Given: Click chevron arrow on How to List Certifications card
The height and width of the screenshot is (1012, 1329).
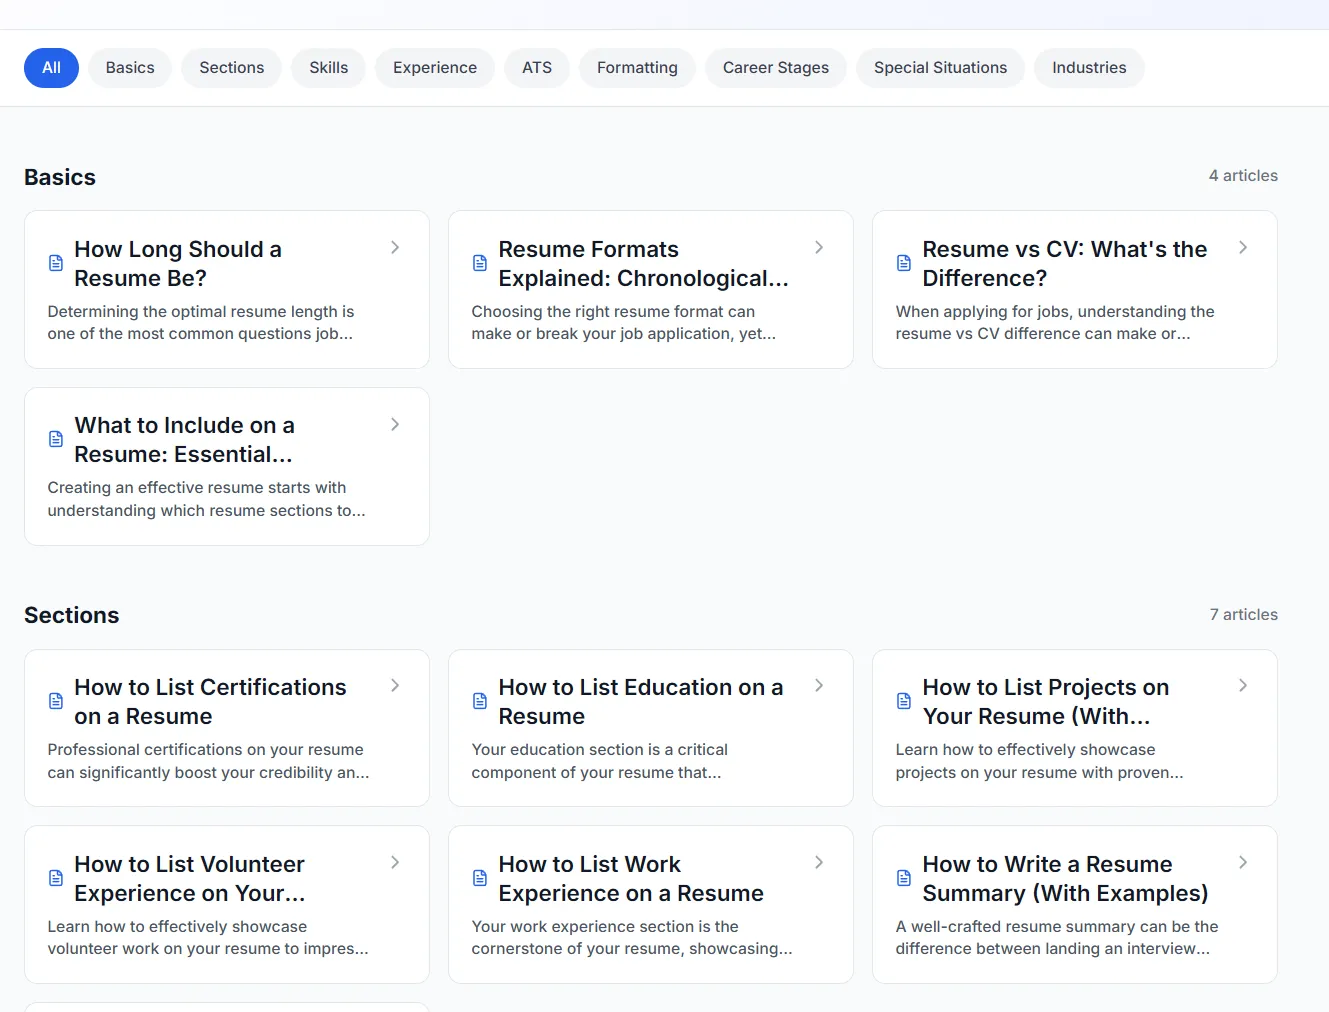Looking at the screenshot, I should (x=395, y=685).
